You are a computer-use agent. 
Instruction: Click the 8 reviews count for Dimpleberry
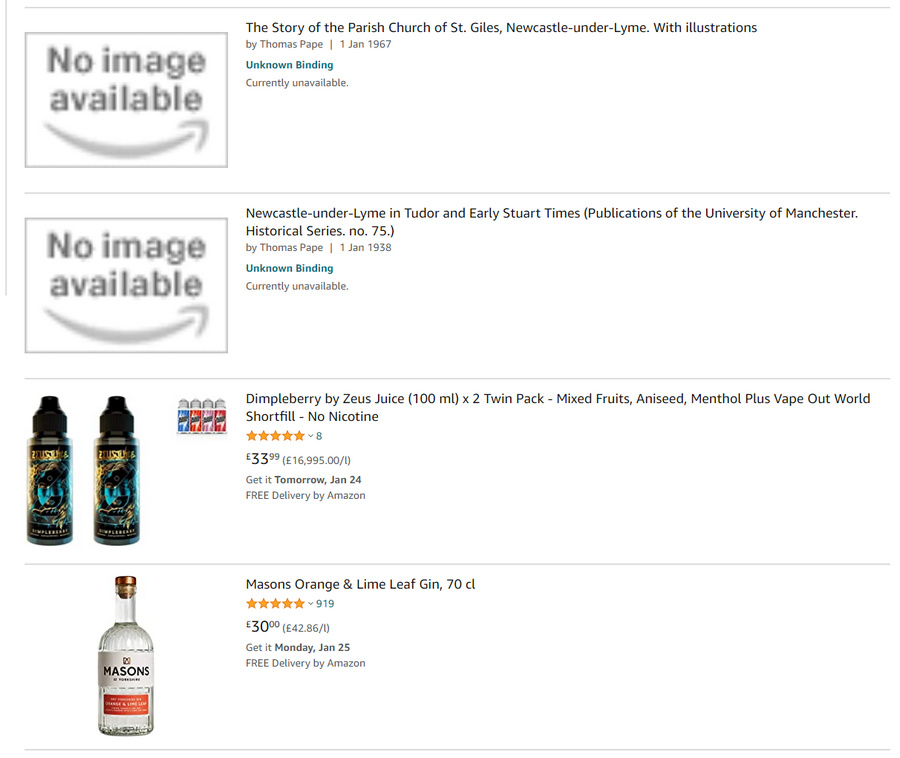(x=319, y=436)
